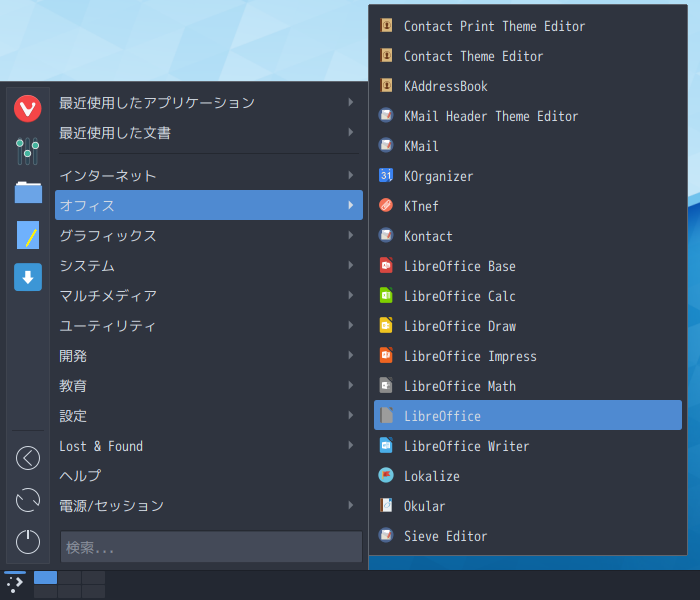Click the LibreOffice Base icon
Viewport: 700px width, 600px height.
click(386, 265)
